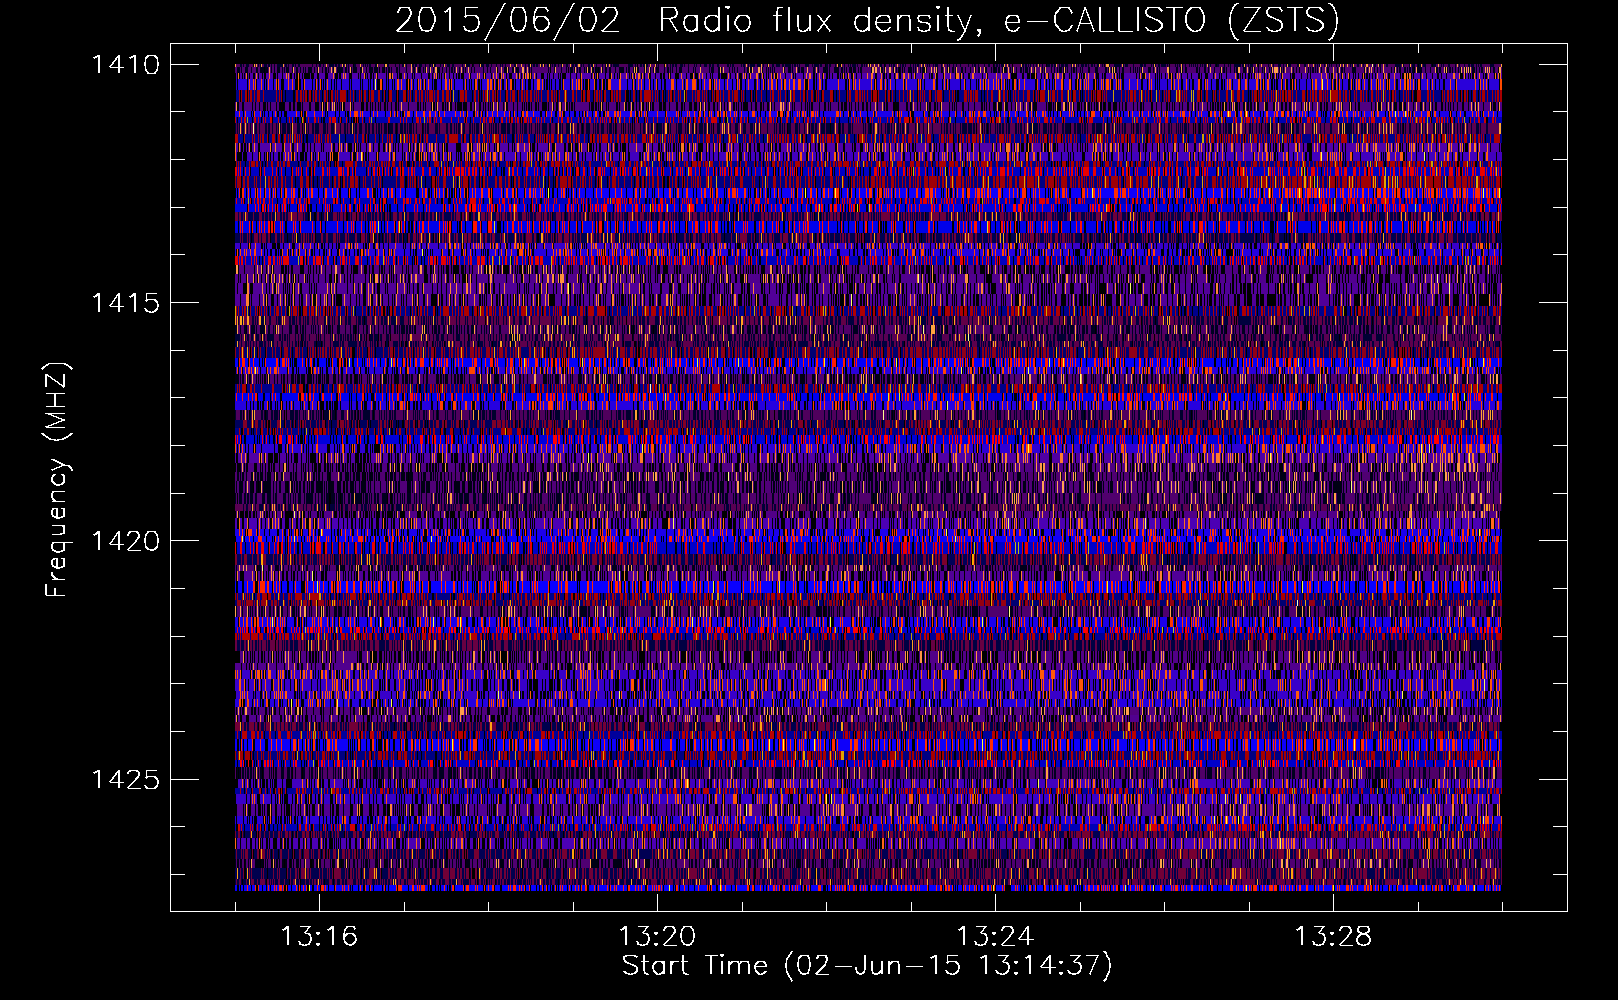Click the 1410 frequency axis label

pos(125,65)
